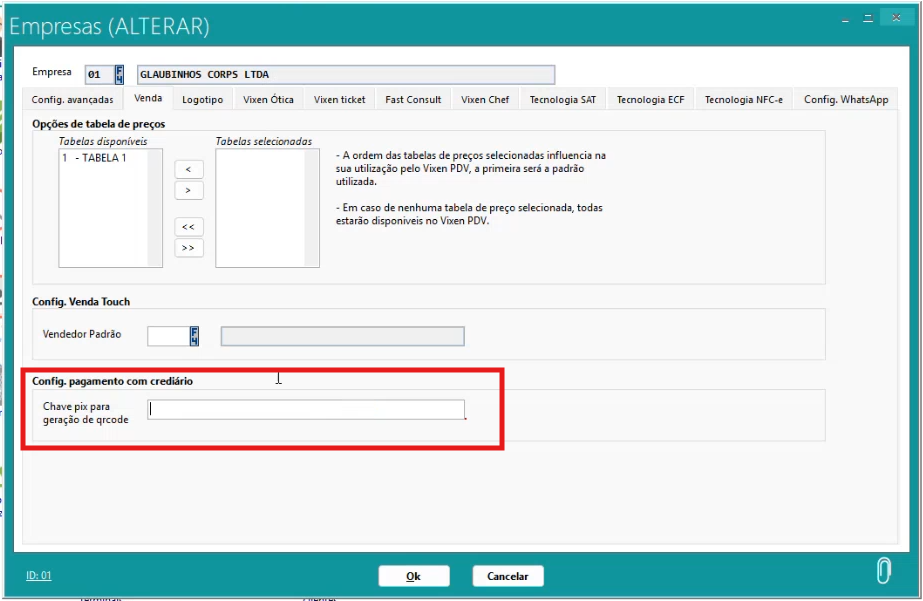The width and height of the screenshot is (923, 601).
Task: Select '1 - TABELA 1' in Tabelas disponíveis
Action: click(x=95, y=158)
